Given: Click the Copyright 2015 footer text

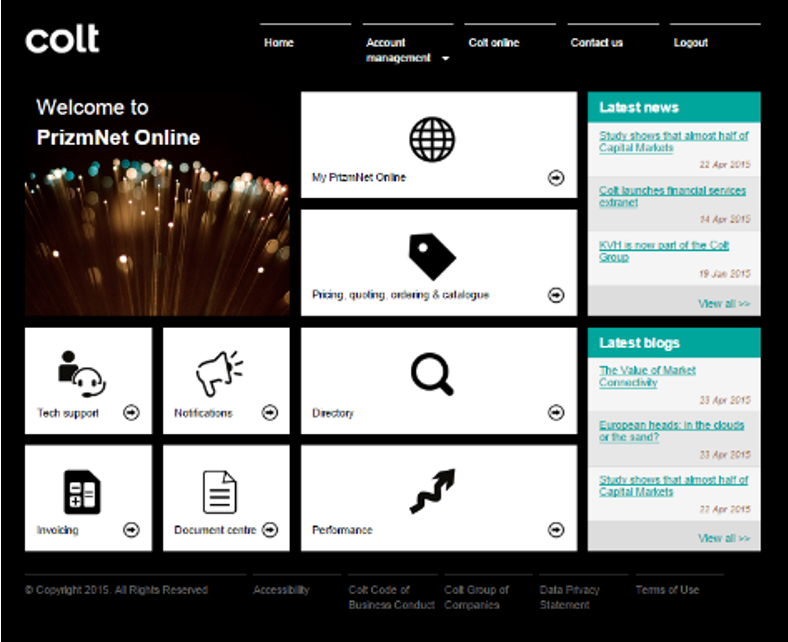Looking at the screenshot, I should (116, 590).
